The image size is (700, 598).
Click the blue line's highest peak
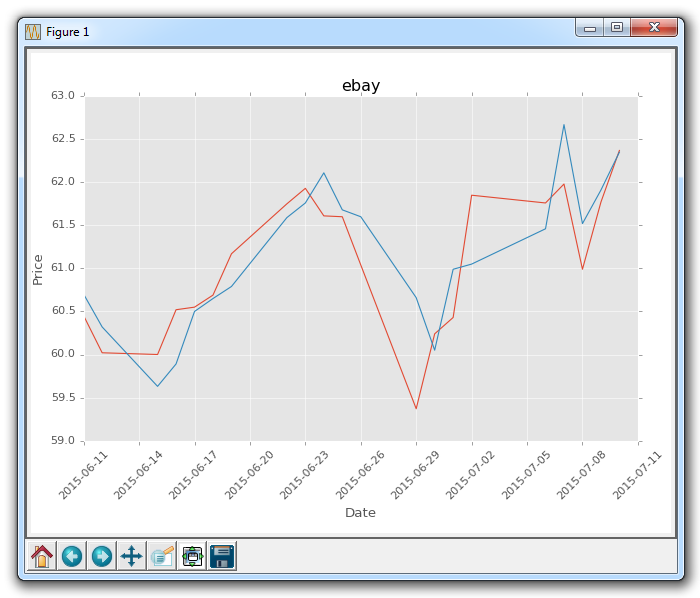[x=564, y=125]
